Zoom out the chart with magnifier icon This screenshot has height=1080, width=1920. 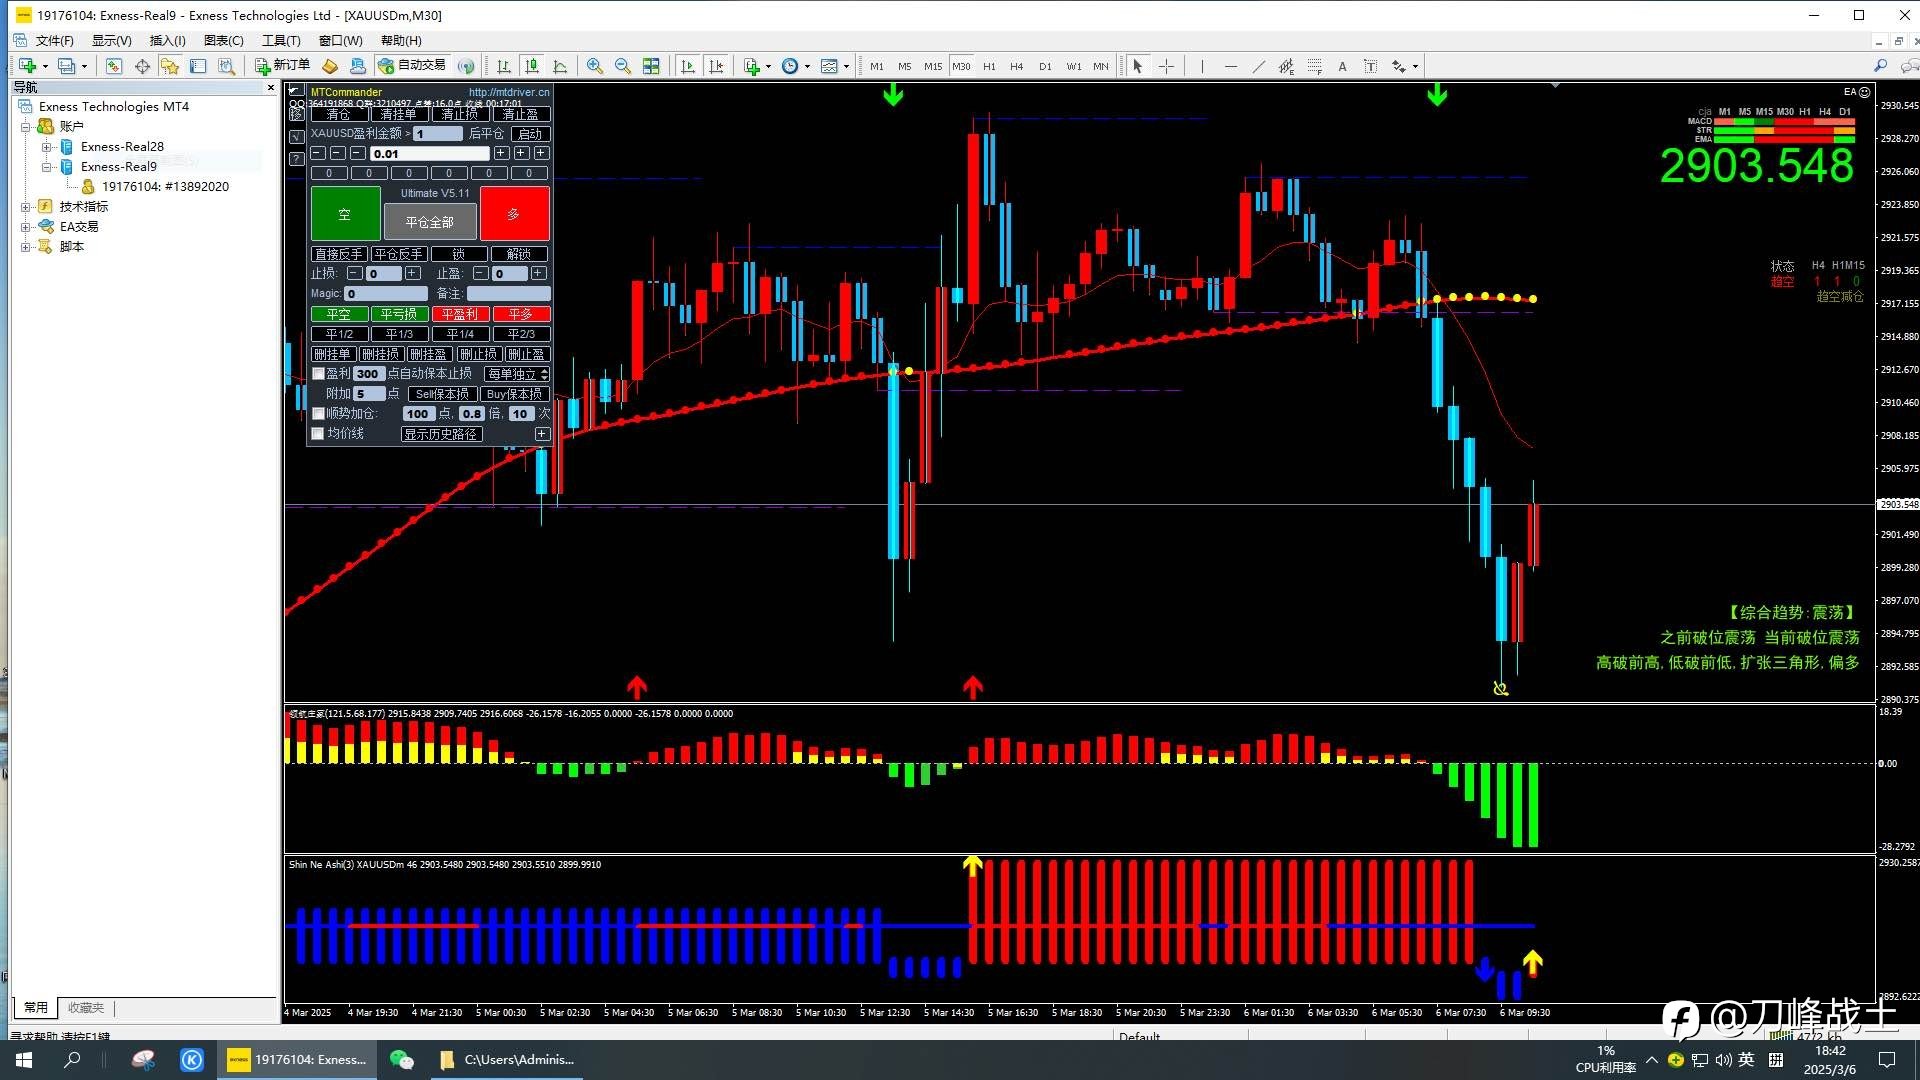pos(623,66)
